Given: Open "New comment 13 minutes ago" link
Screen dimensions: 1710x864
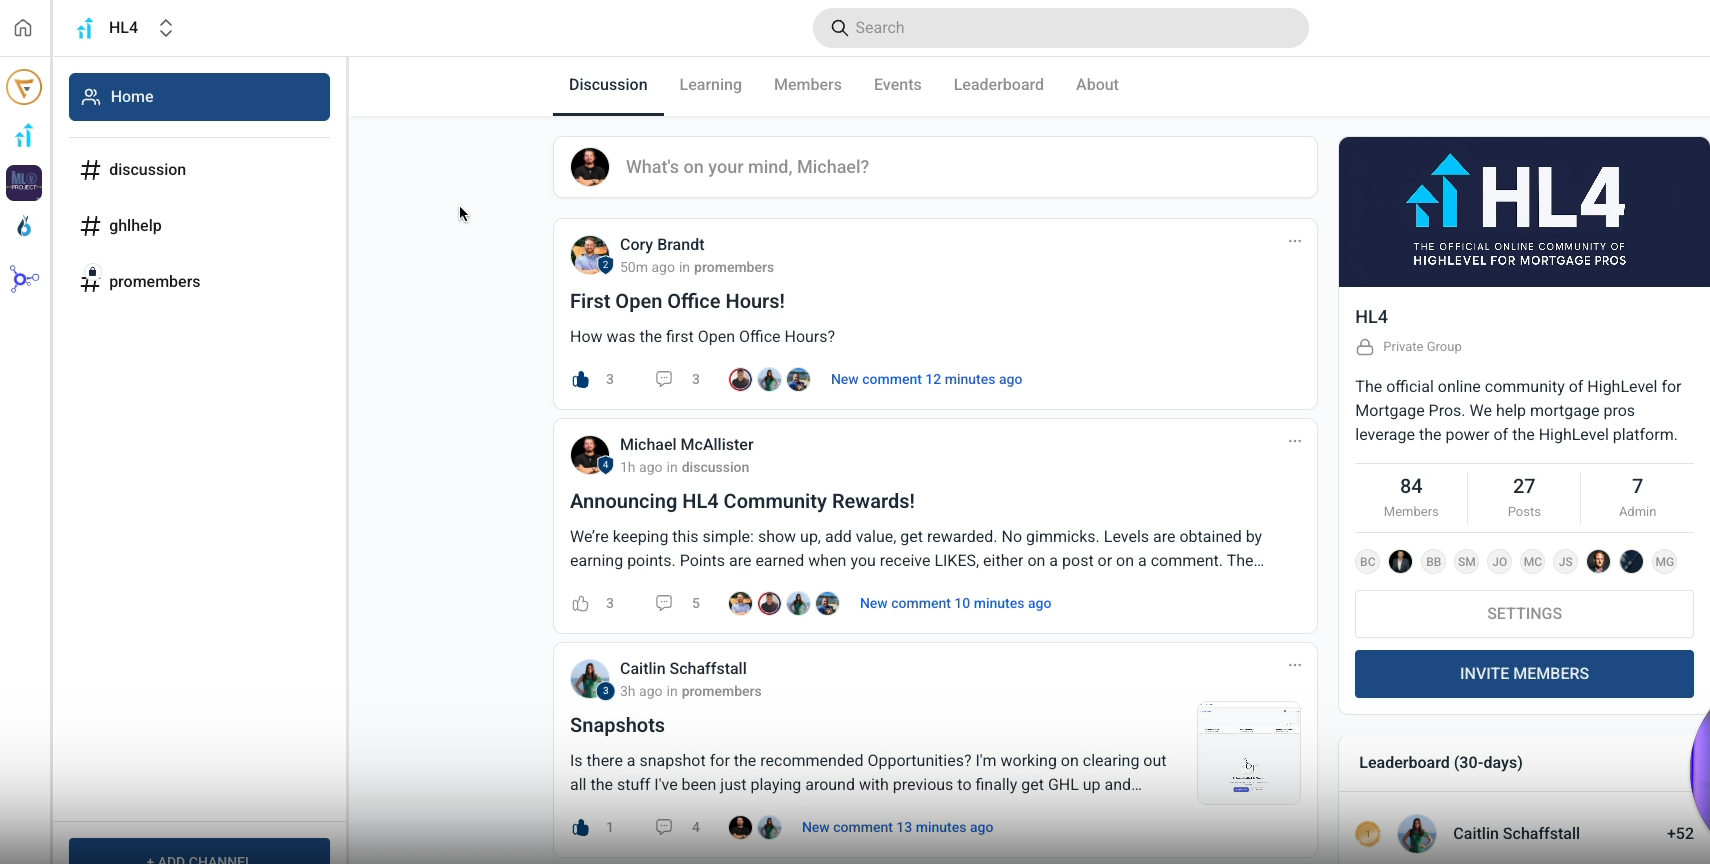Looking at the screenshot, I should pyautogui.click(x=897, y=828).
